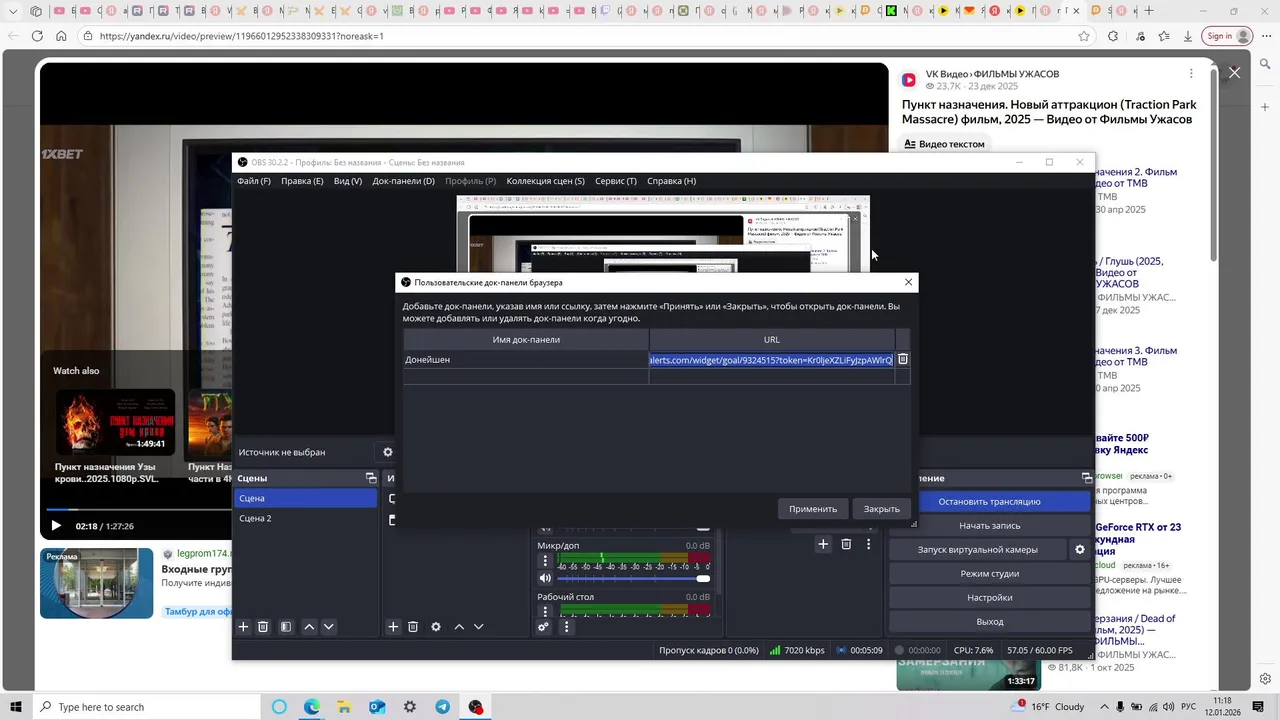Viewport: 1280px width, 720px height.
Task: Remove source with trash icon in sources panel
Action: coord(413,627)
